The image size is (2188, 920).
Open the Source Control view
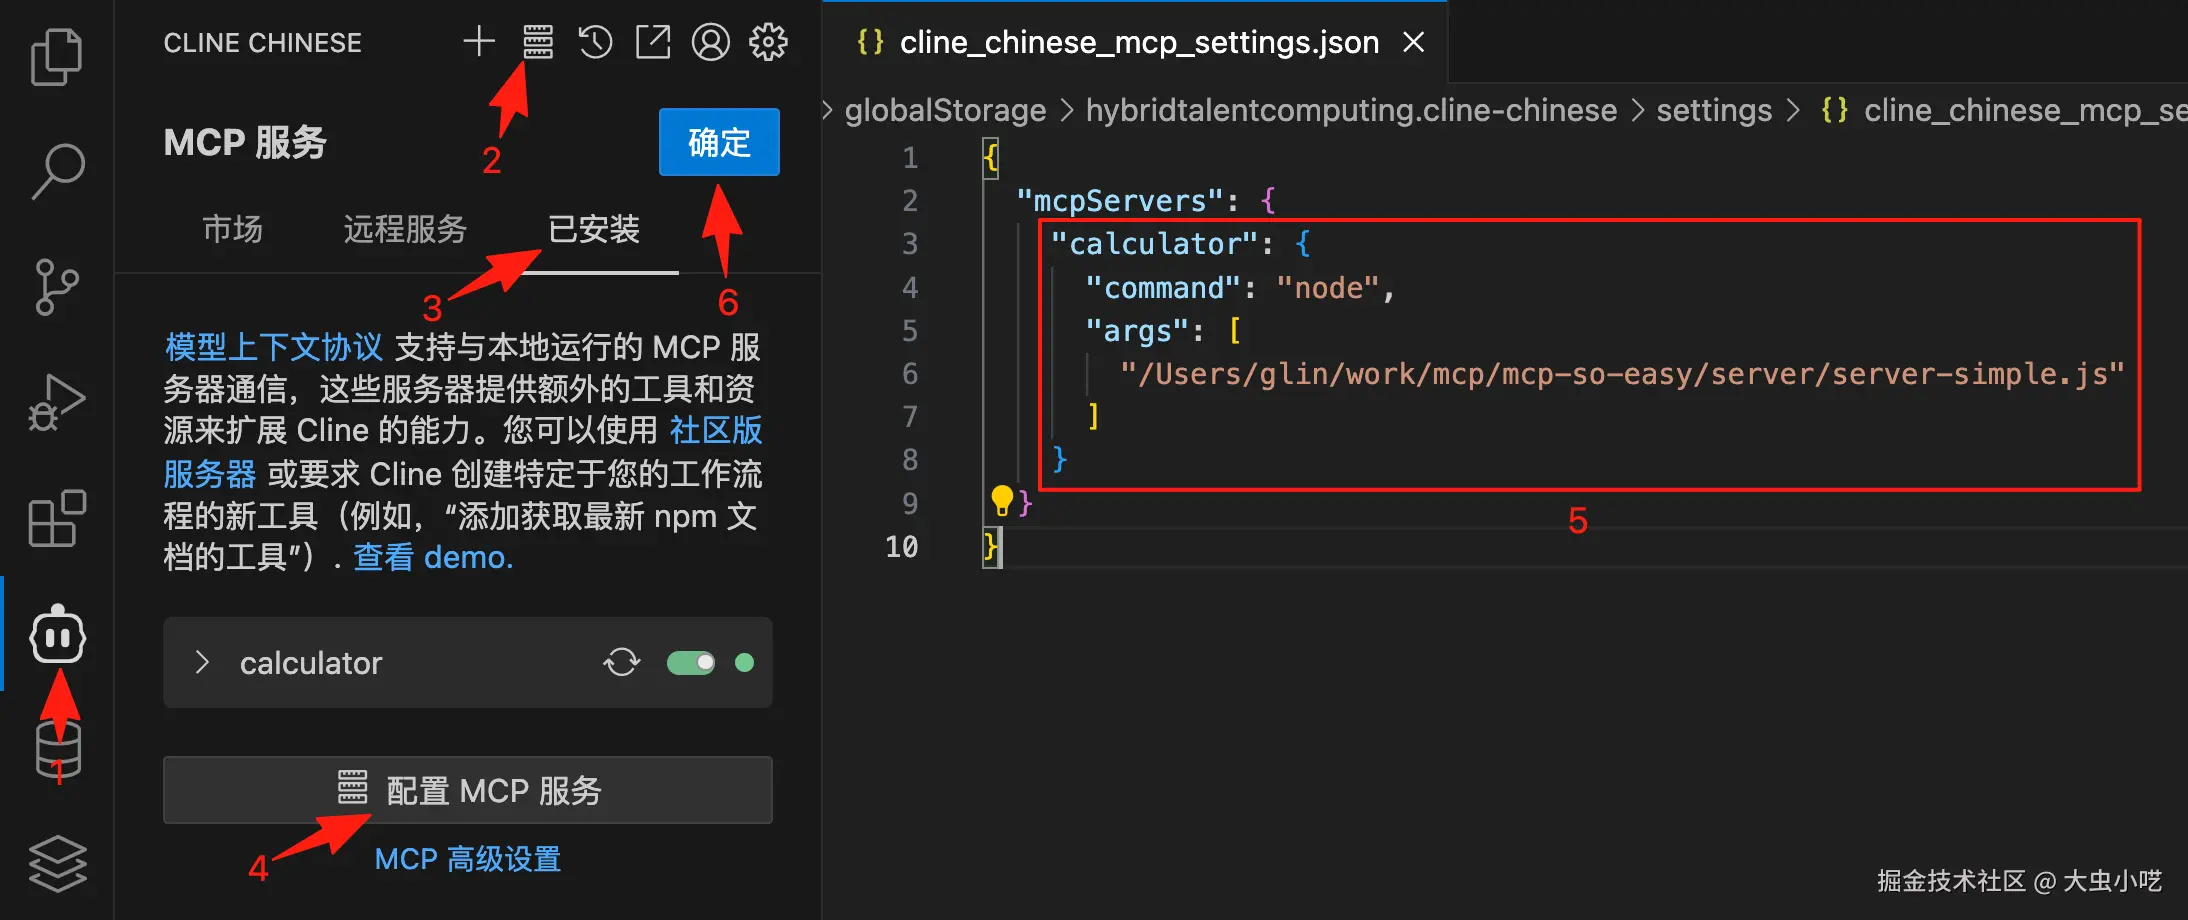pos(57,288)
